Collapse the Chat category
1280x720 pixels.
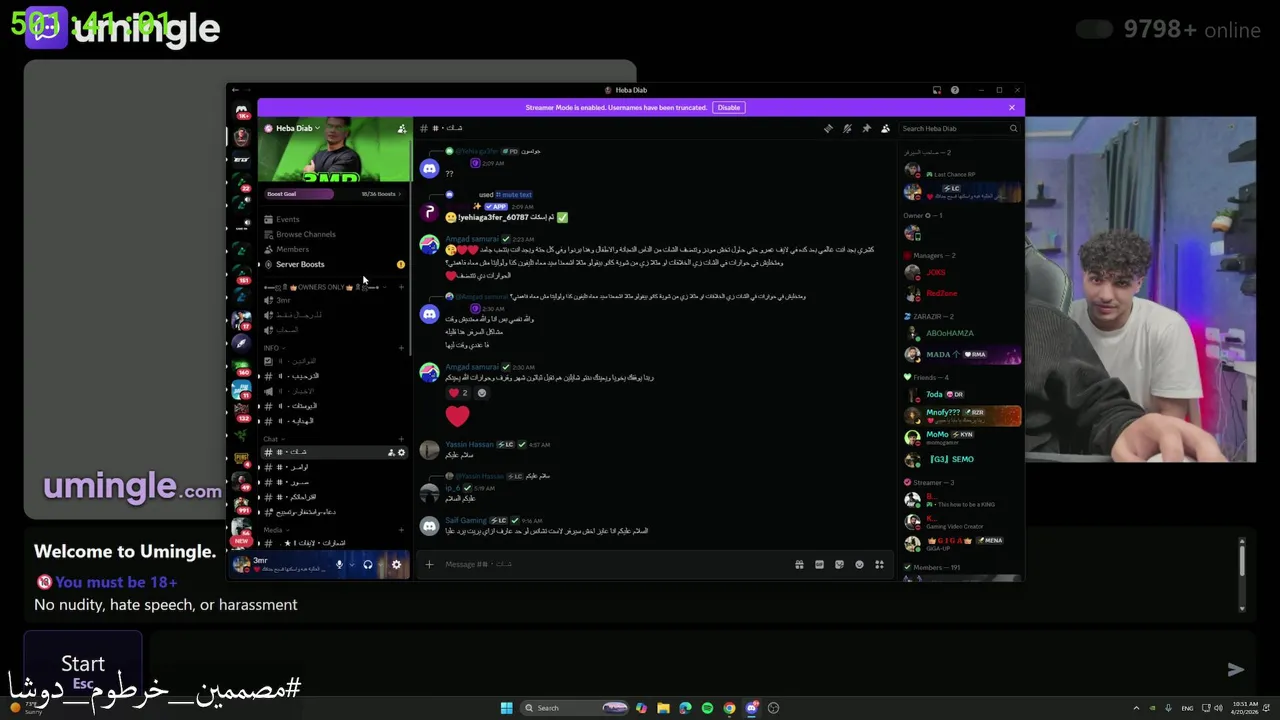tap(272, 439)
